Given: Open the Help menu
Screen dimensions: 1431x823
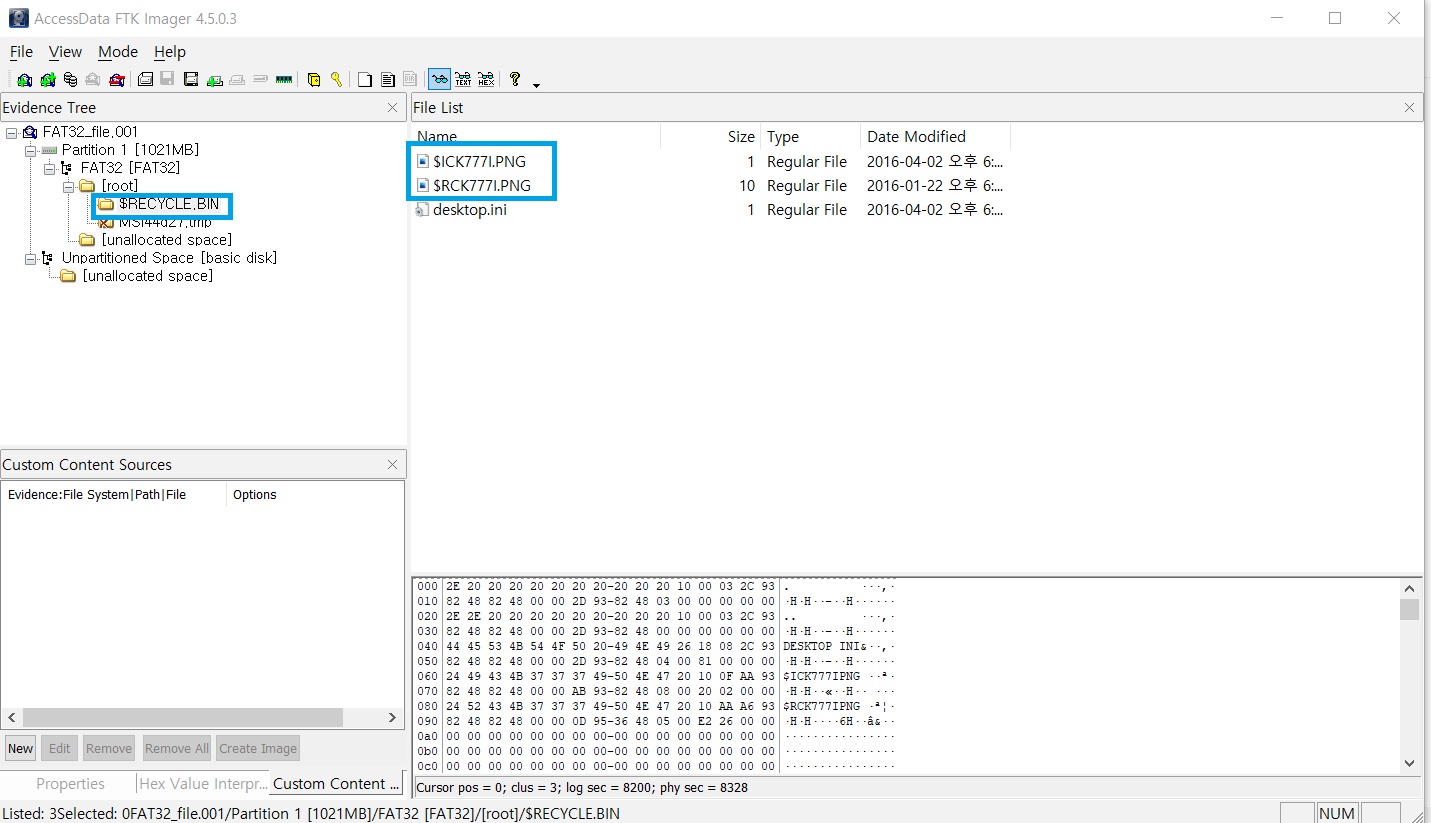Looking at the screenshot, I should tap(170, 52).
